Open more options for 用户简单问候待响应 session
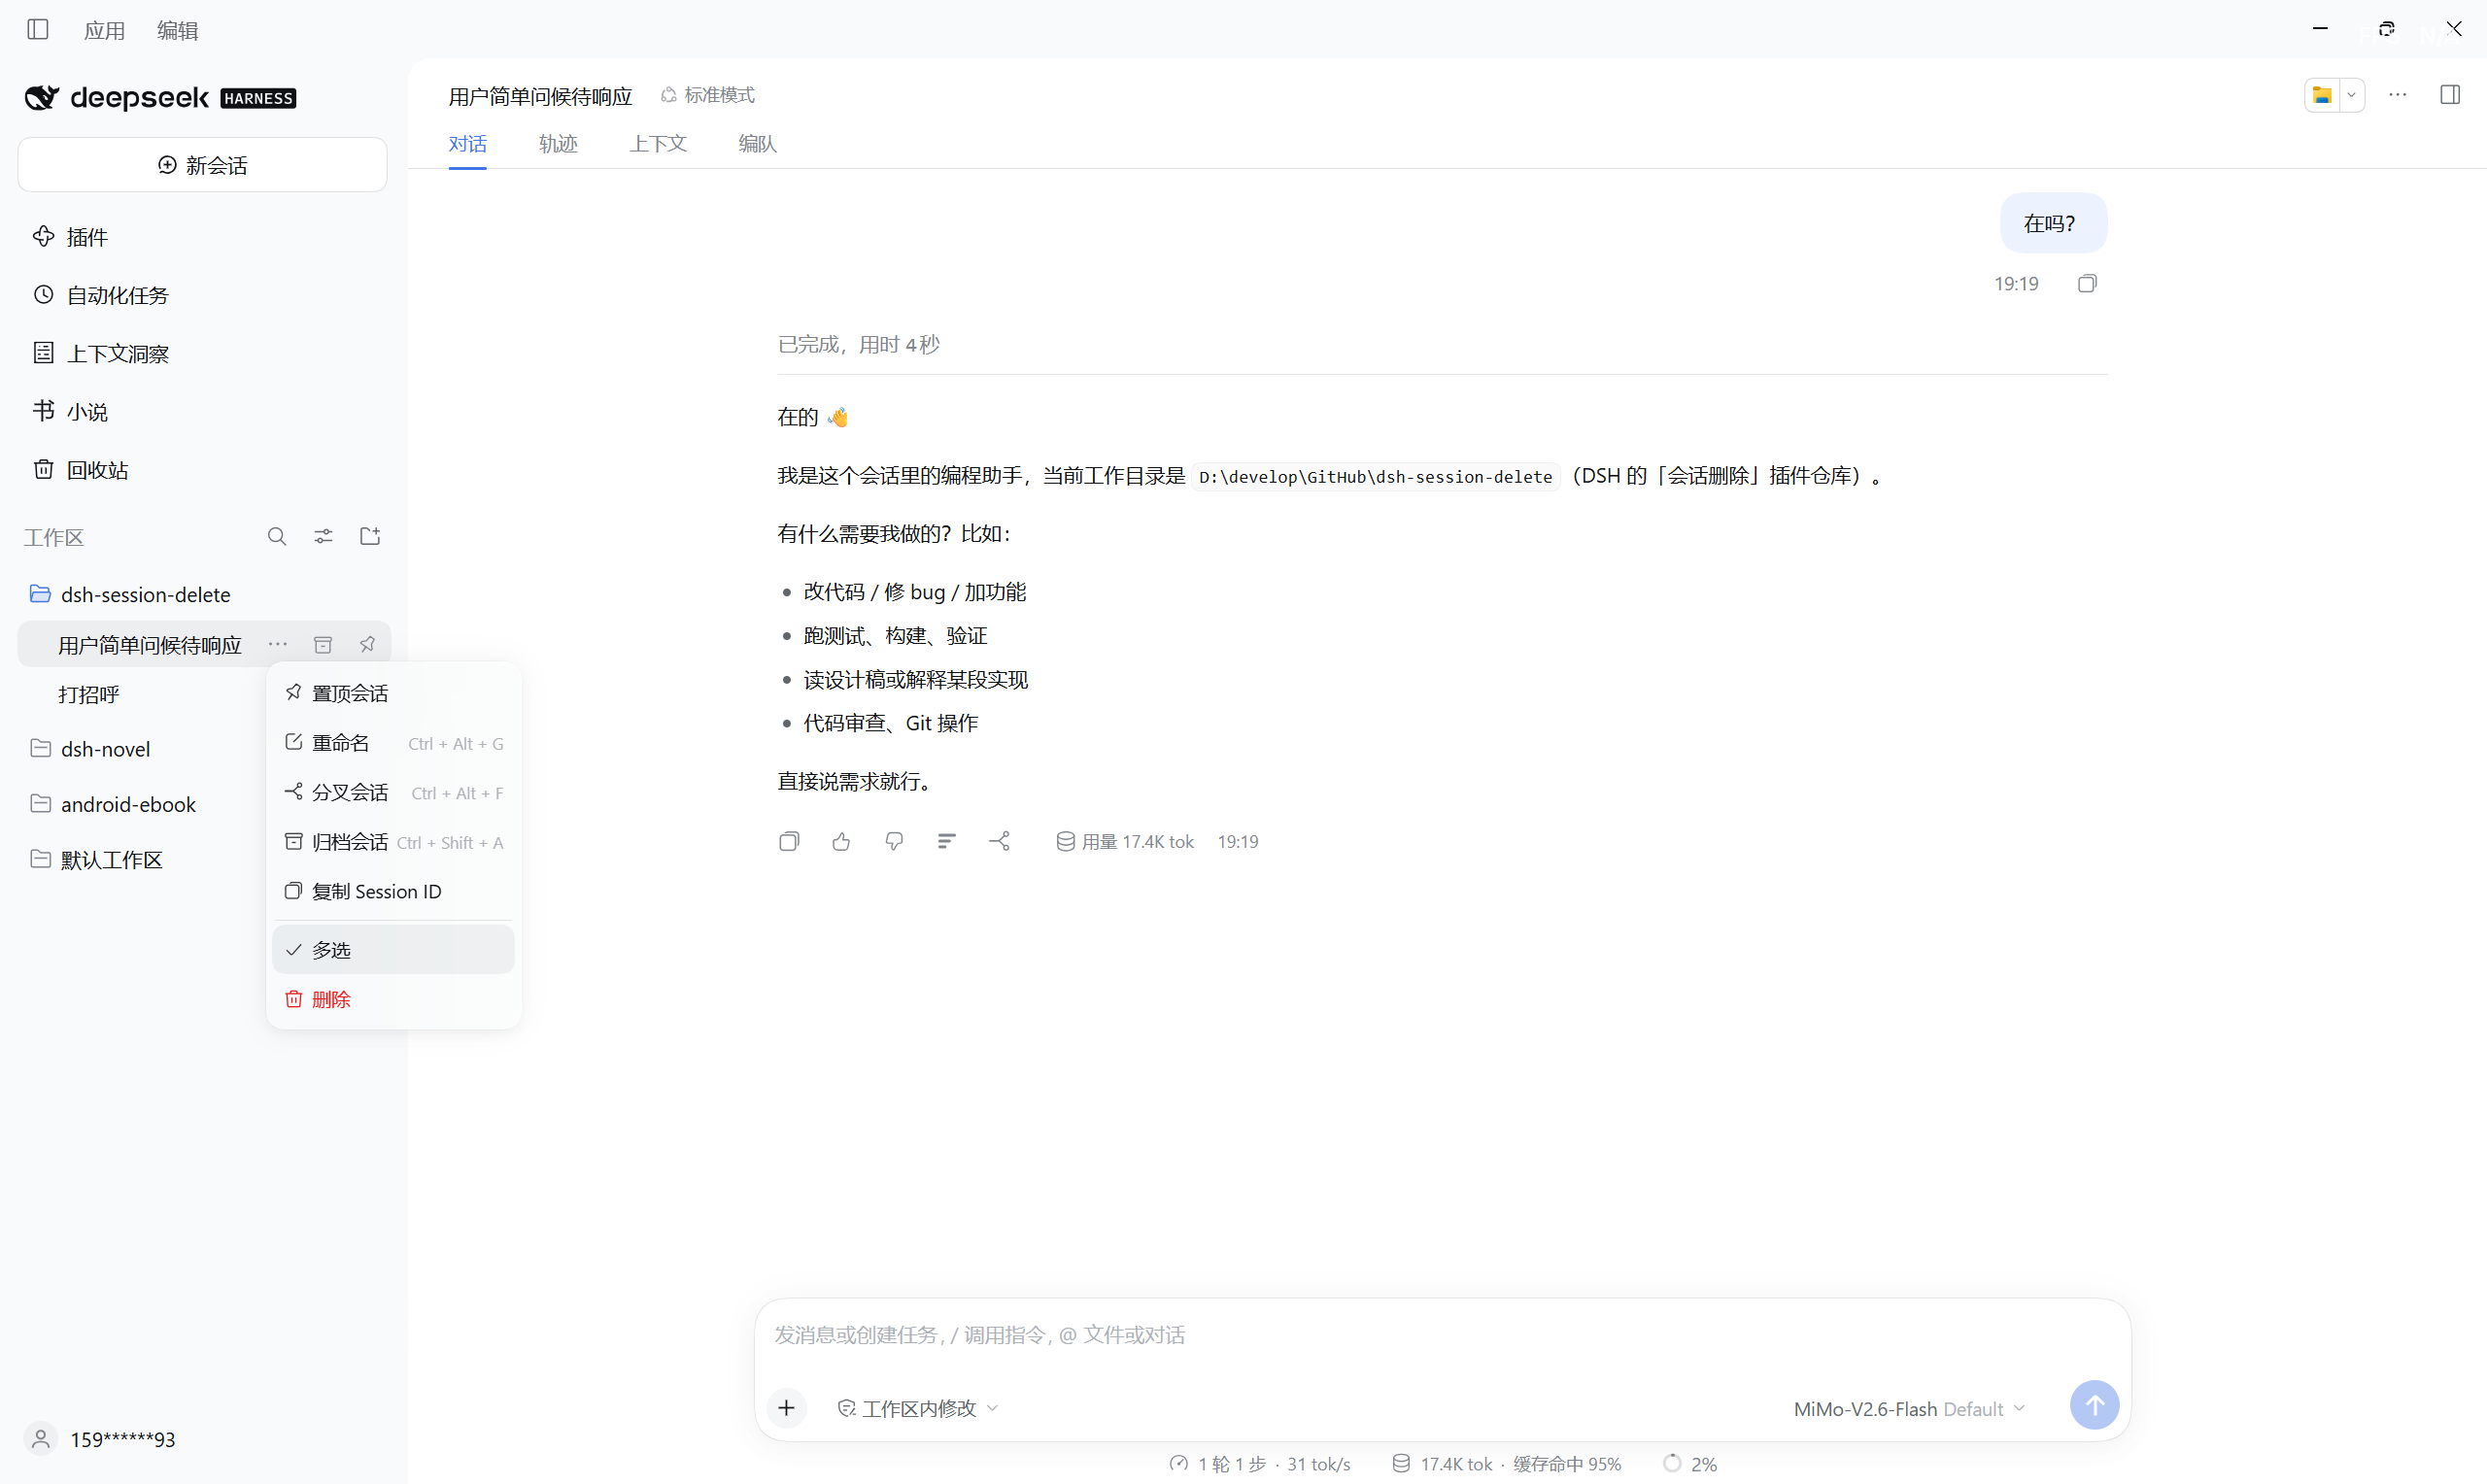Viewport: 2487px width, 1484px height. (278, 645)
